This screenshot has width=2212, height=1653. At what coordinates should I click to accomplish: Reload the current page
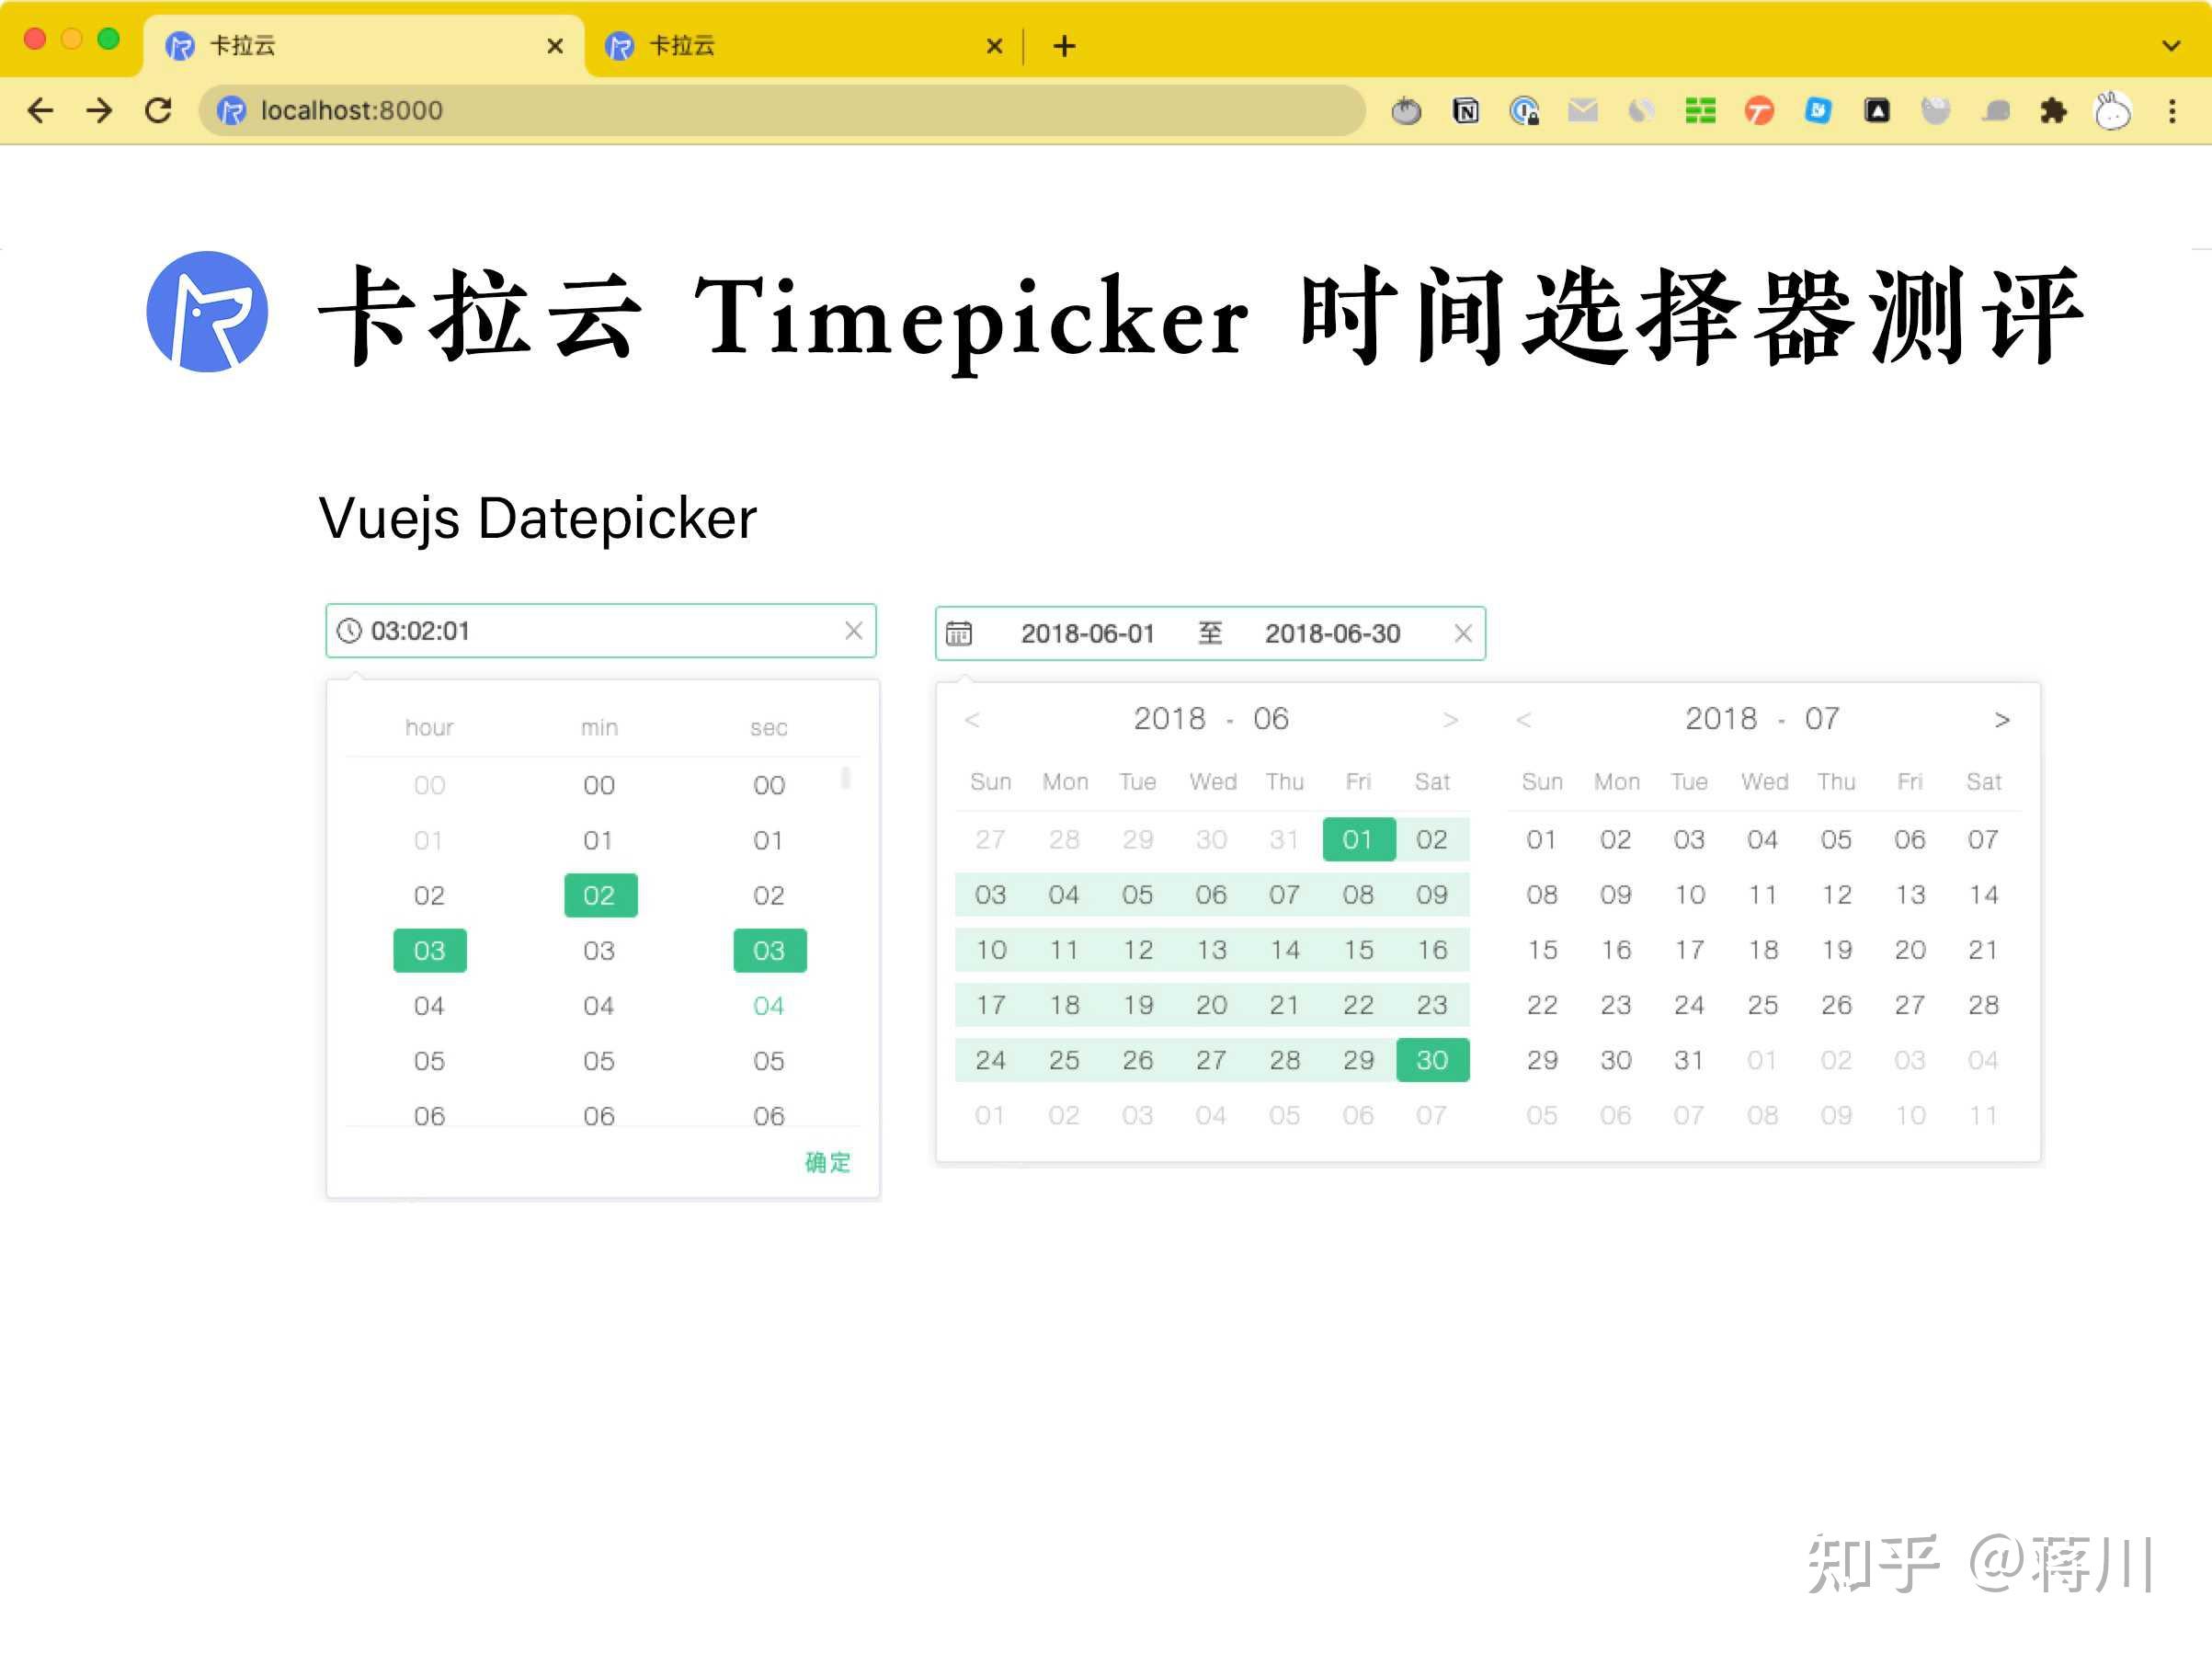(160, 111)
